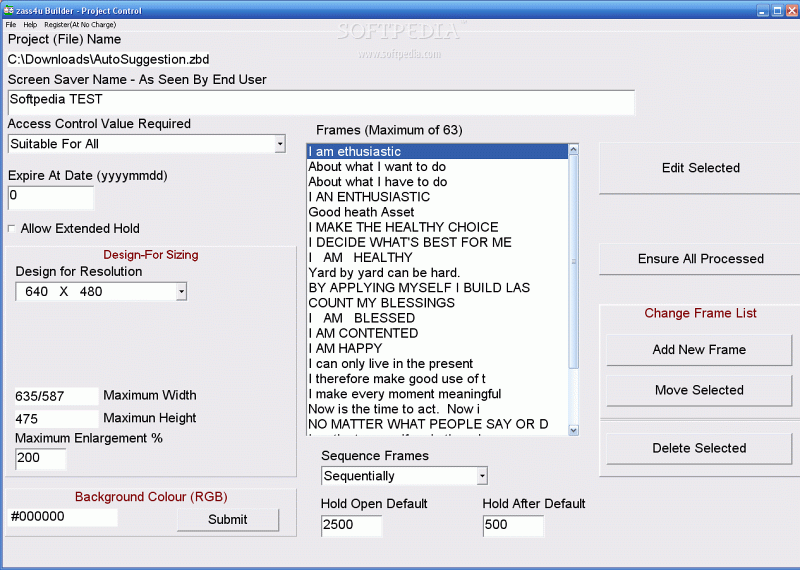The image size is (800, 570).
Task: Expand the Access Control Value dropdown
Action: 280,144
